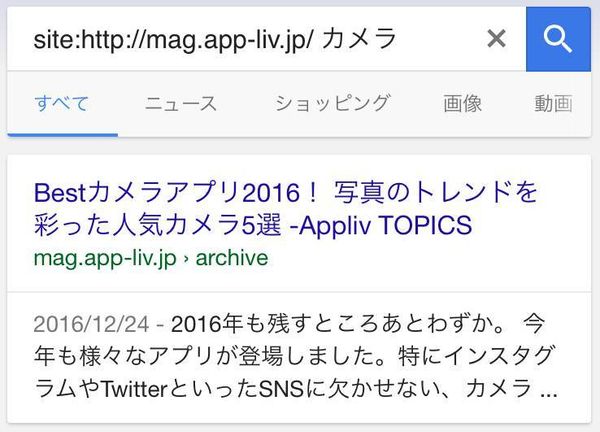Screen dimensions: 600x432
Task: Switch to the ニュース tab
Action: click(x=181, y=104)
